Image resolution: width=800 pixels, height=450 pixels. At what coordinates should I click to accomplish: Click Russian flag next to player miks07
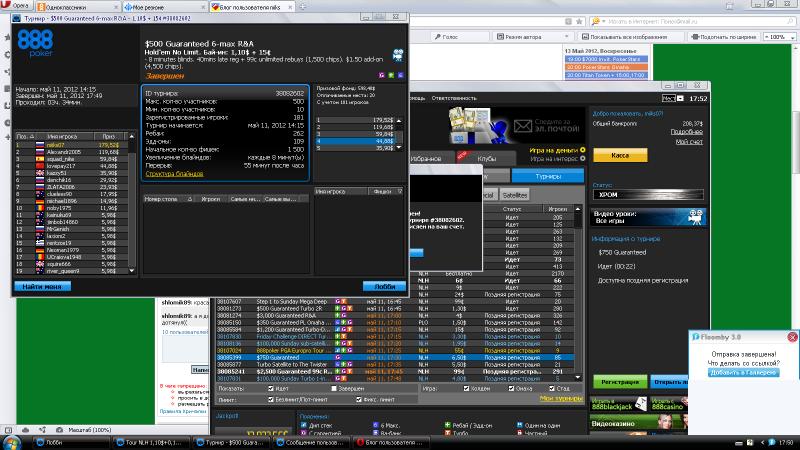pos(40,145)
